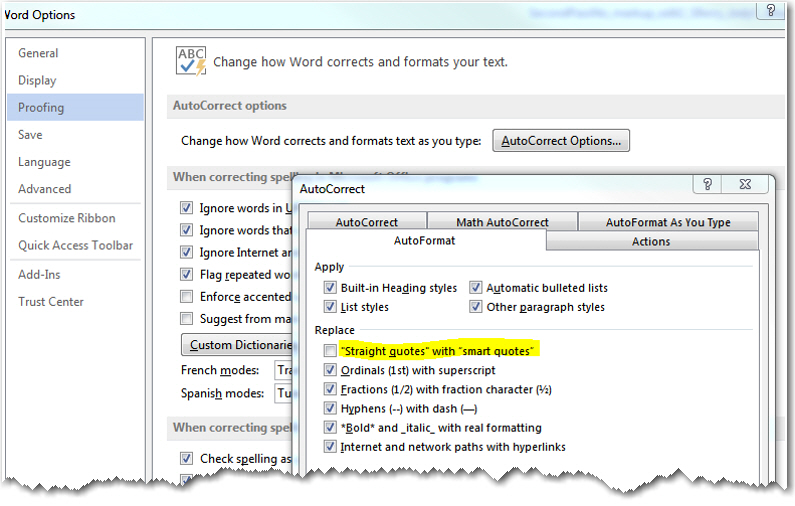Close the AutoCorrect dialog
The height and width of the screenshot is (506, 795).
[745, 184]
